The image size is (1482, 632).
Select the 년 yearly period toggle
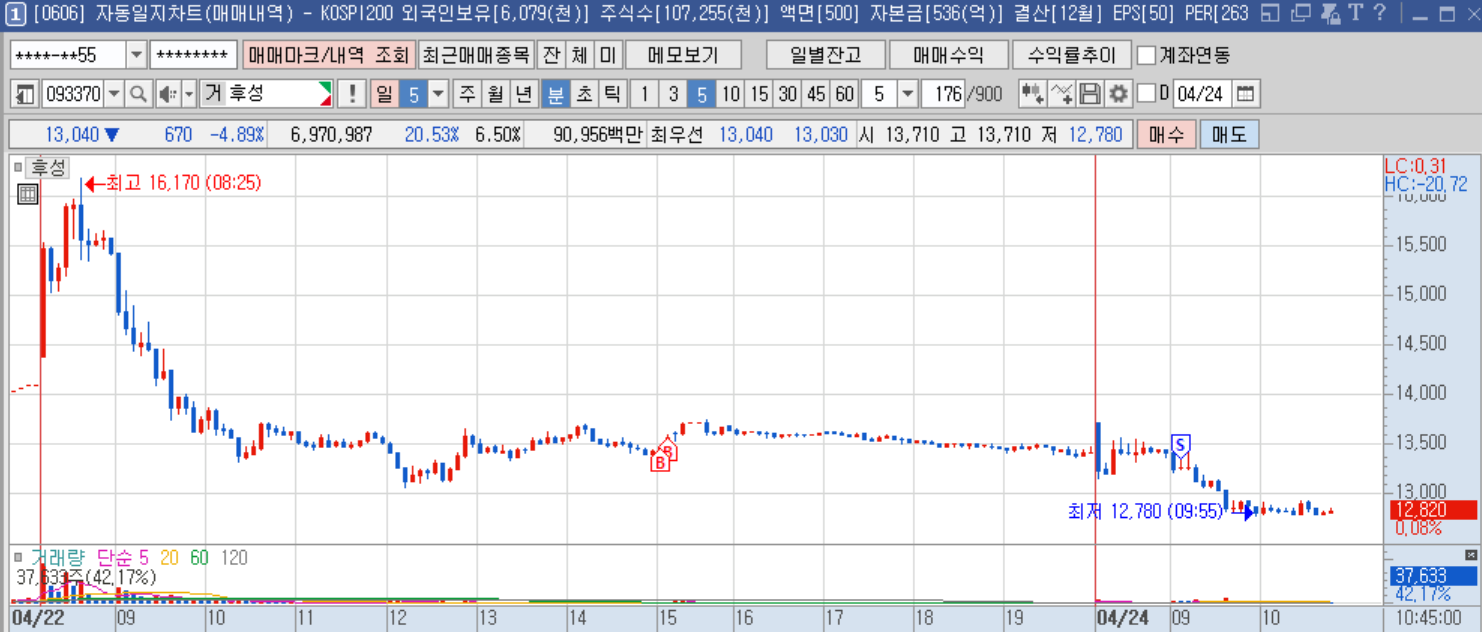[523, 94]
